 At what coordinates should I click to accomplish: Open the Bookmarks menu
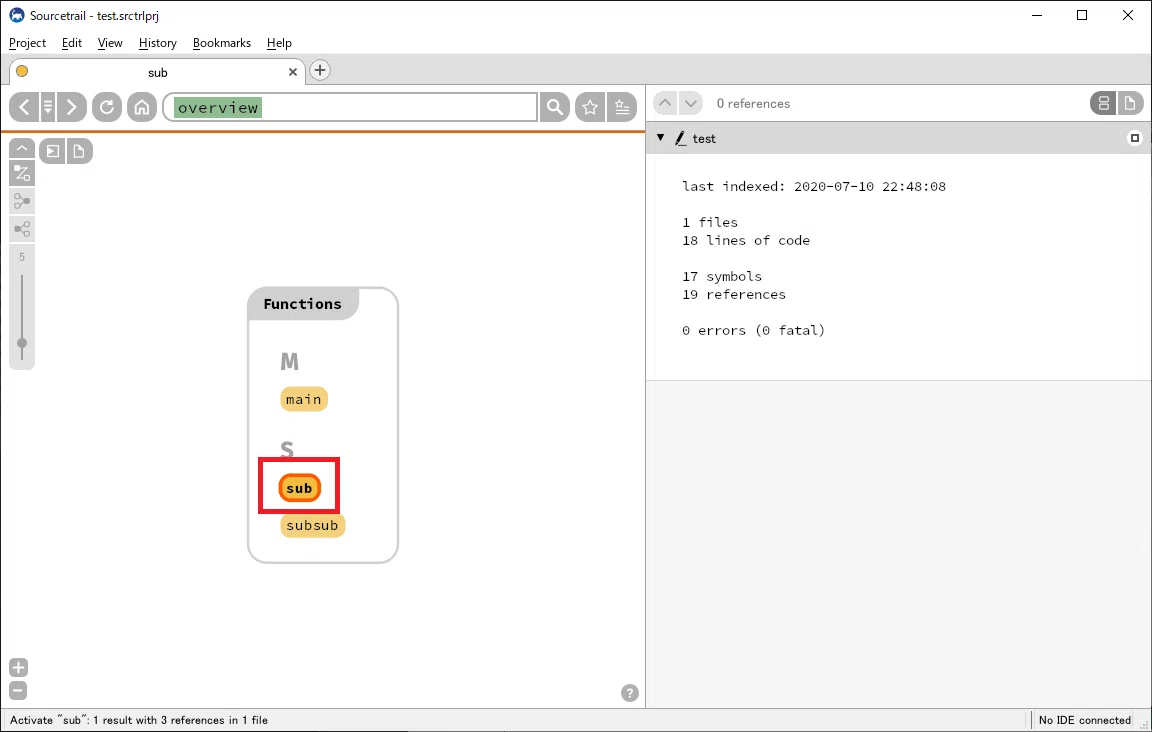click(222, 43)
